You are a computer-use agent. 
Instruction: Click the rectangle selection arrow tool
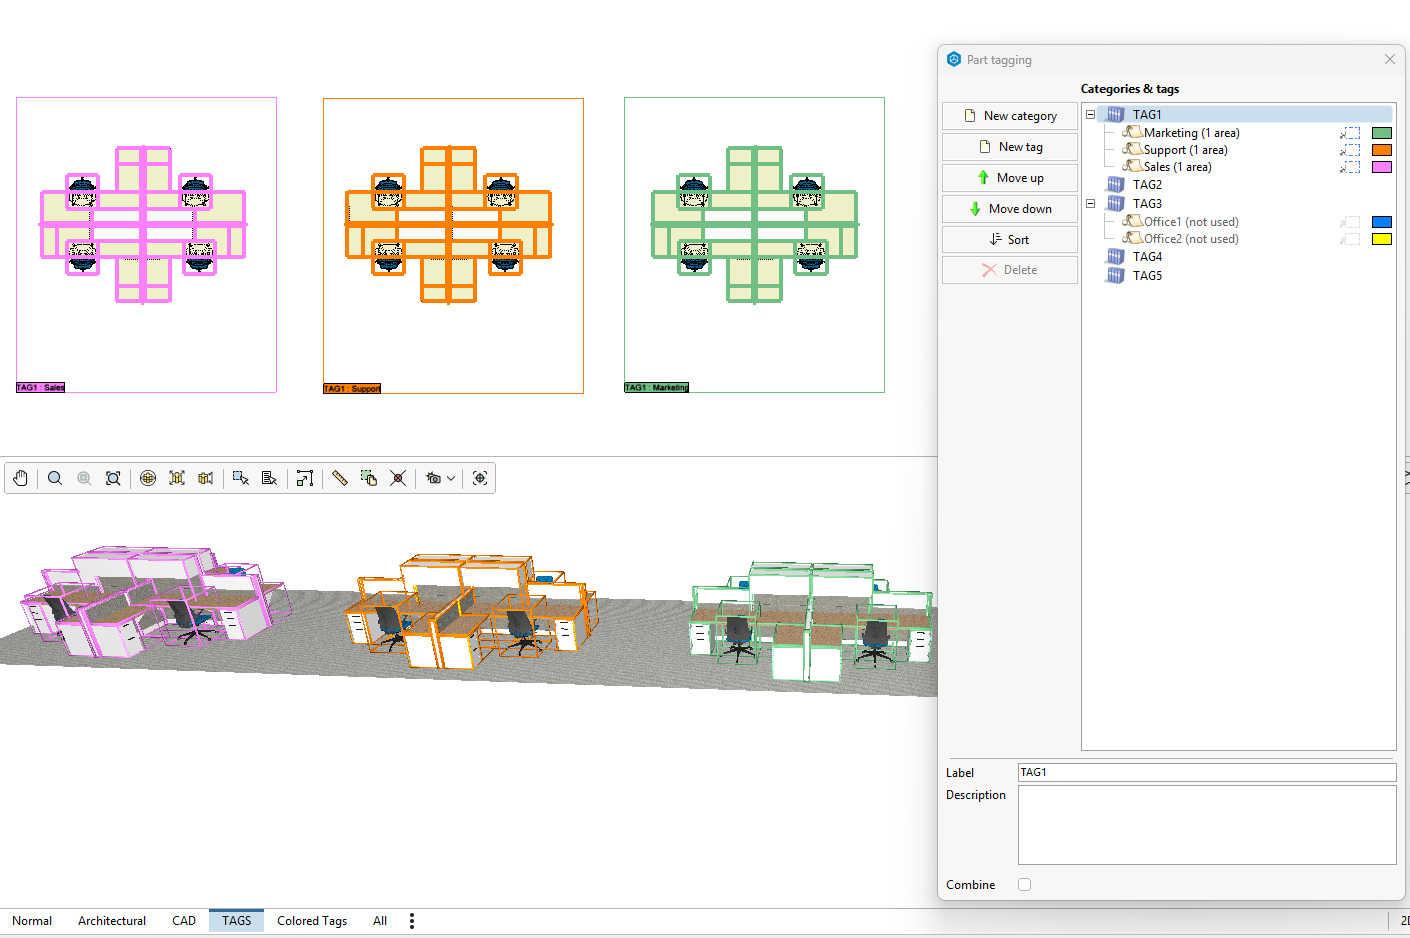[241, 478]
